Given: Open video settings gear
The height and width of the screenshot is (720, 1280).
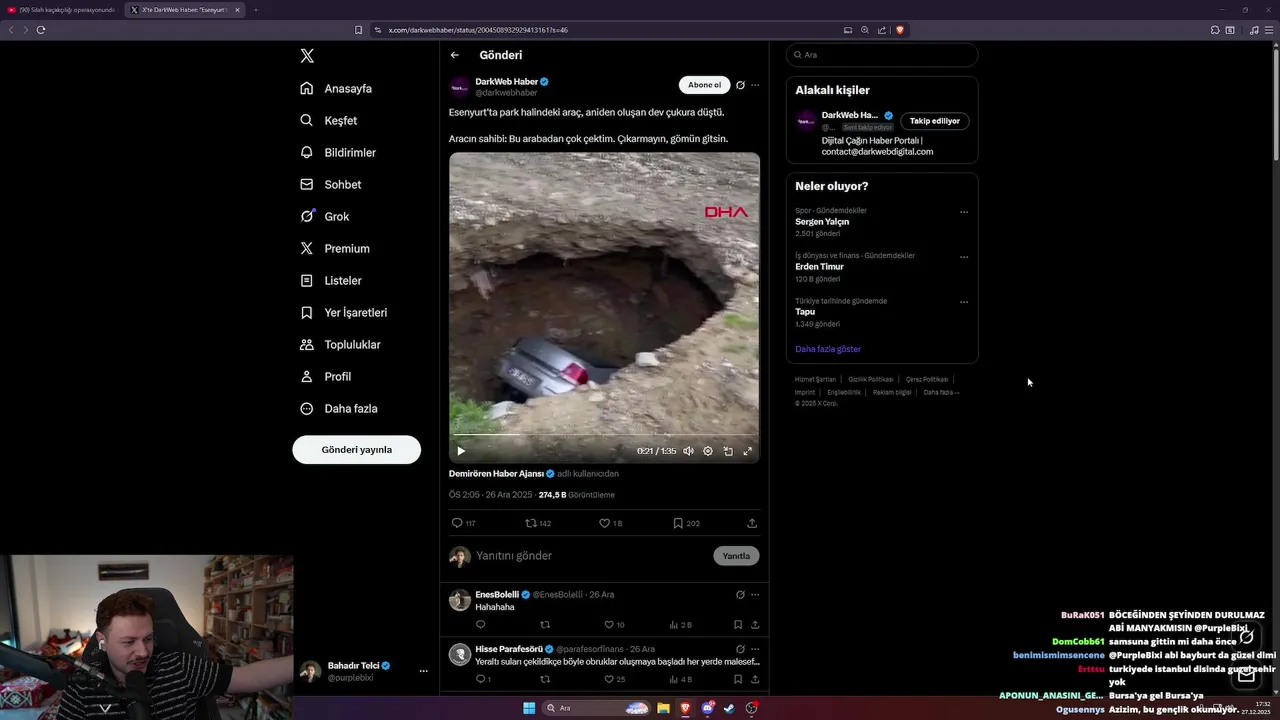Looking at the screenshot, I should (x=708, y=451).
